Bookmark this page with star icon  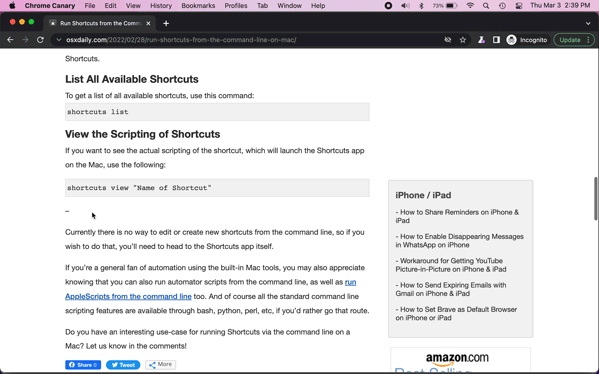point(463,40)
